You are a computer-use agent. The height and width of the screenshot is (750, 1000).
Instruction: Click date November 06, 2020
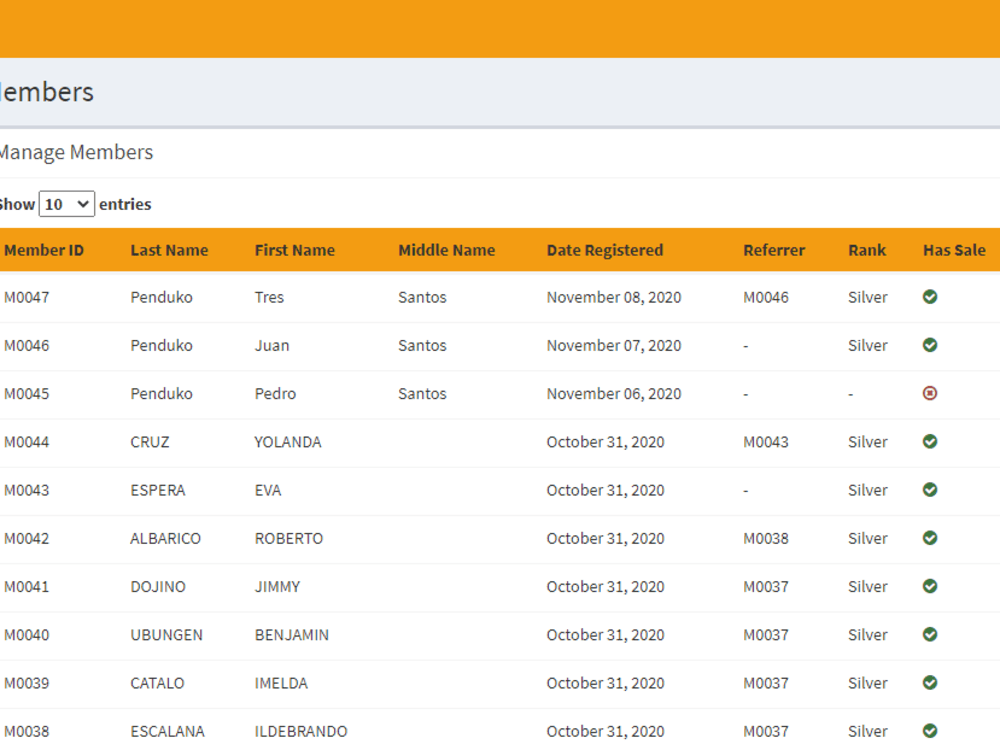pyautogui.click(x=614, y=393)
